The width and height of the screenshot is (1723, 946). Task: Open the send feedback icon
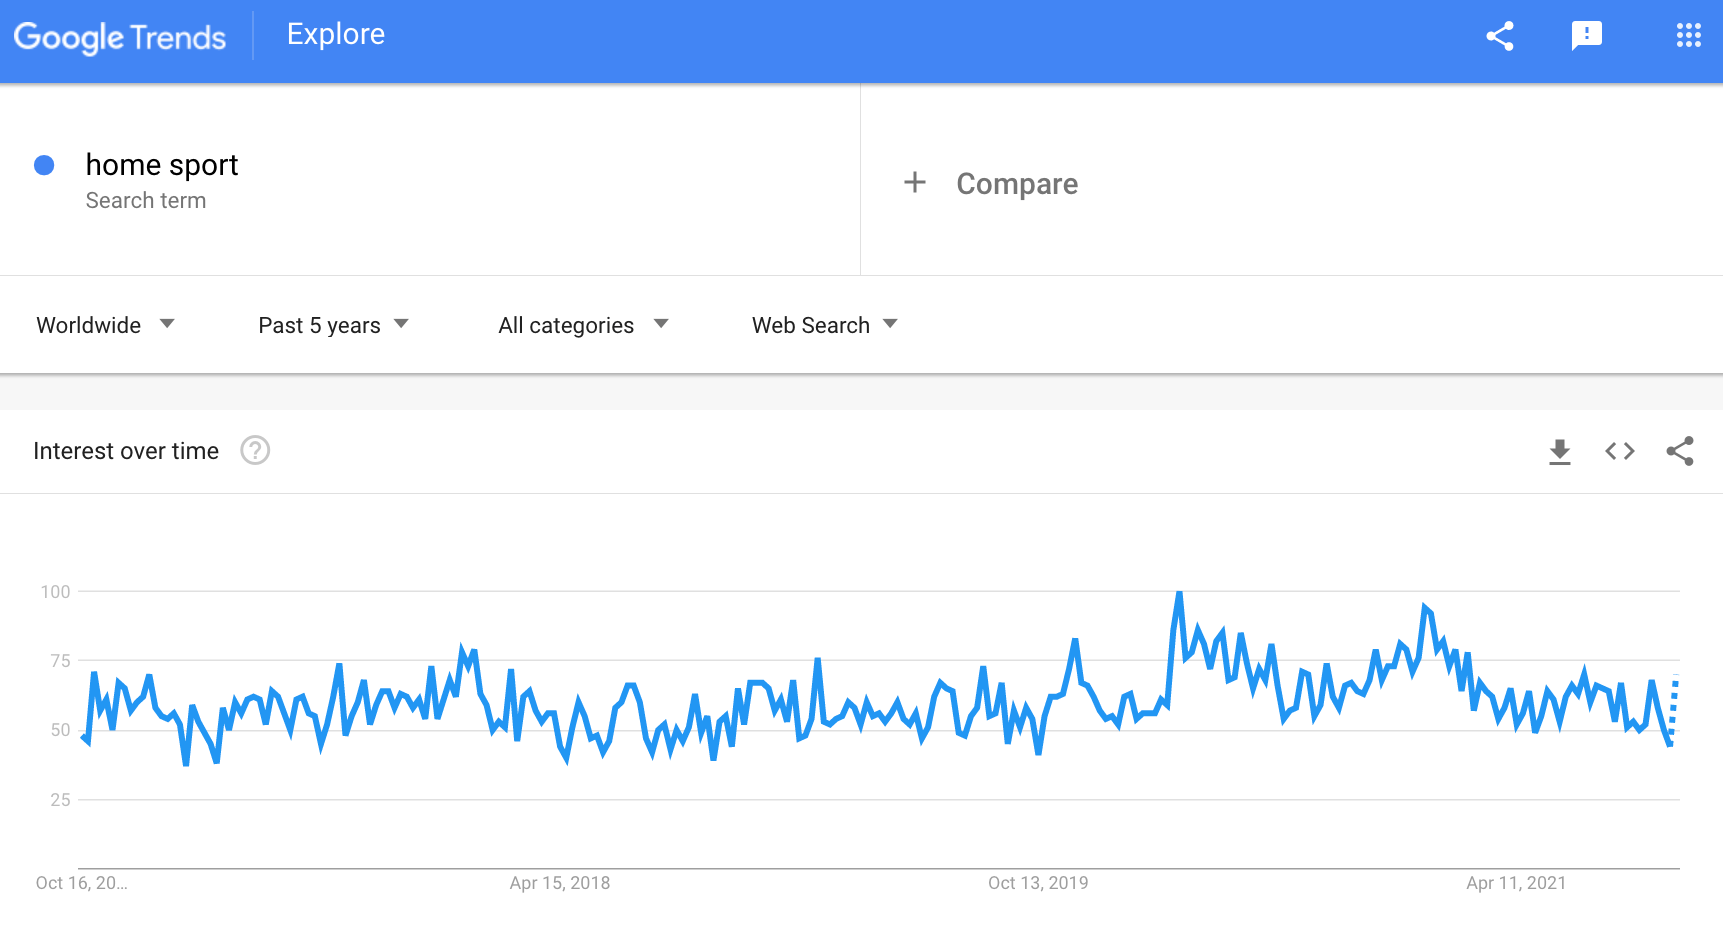click(x=1587, y=36)
